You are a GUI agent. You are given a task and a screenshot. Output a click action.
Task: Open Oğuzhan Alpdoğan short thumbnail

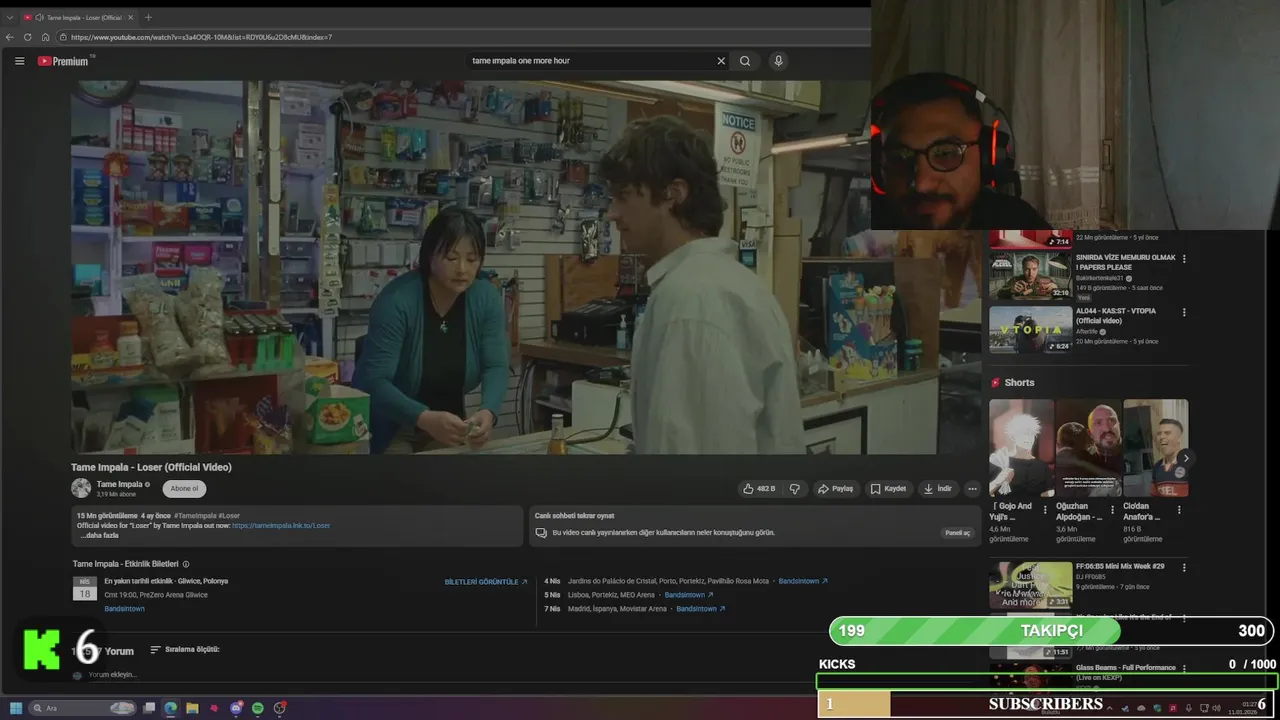click(x=1088, y=448)
